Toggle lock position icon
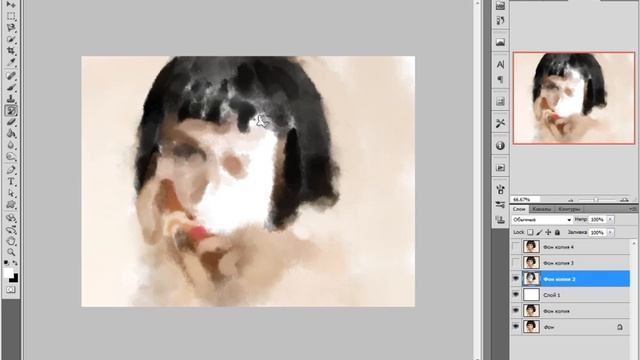 pyautogui.click(x=548, y=232)
